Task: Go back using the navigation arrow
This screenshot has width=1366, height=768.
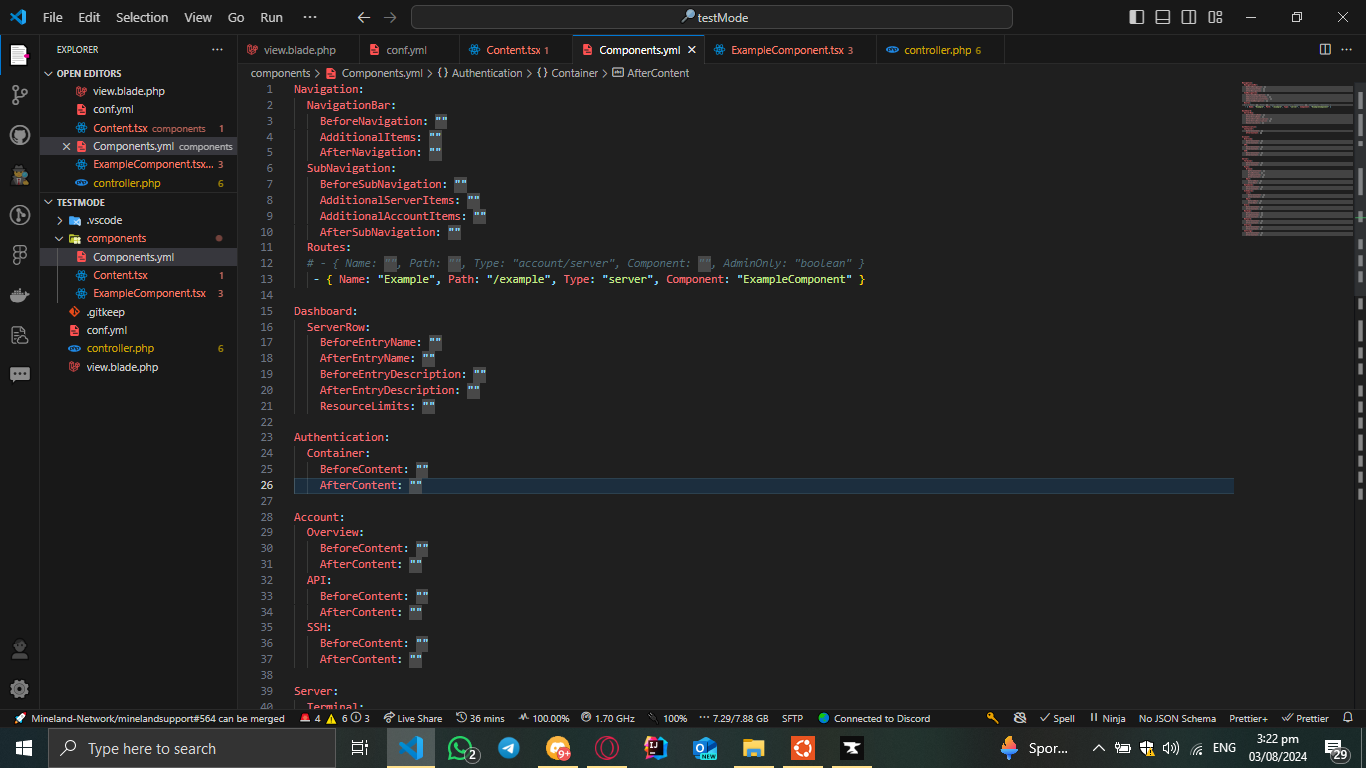Action: click(x=364, y=17)
